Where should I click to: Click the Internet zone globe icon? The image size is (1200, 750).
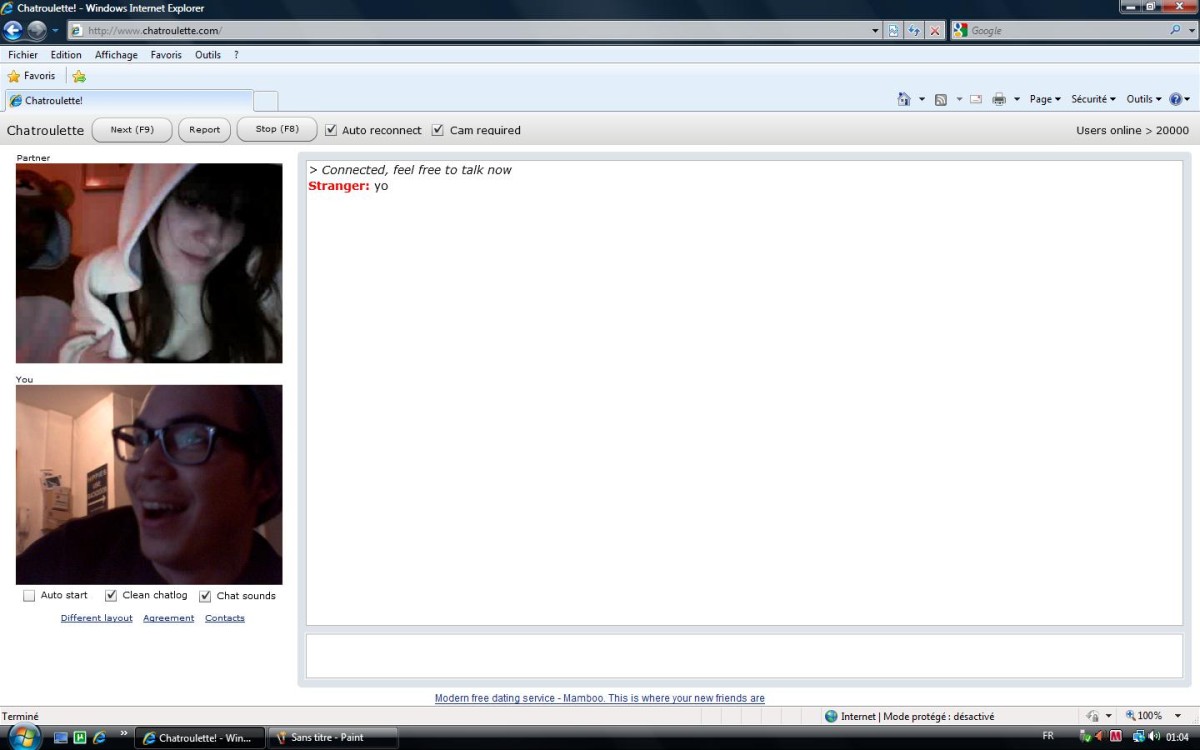pyautogui.click(x=831, y=716)
